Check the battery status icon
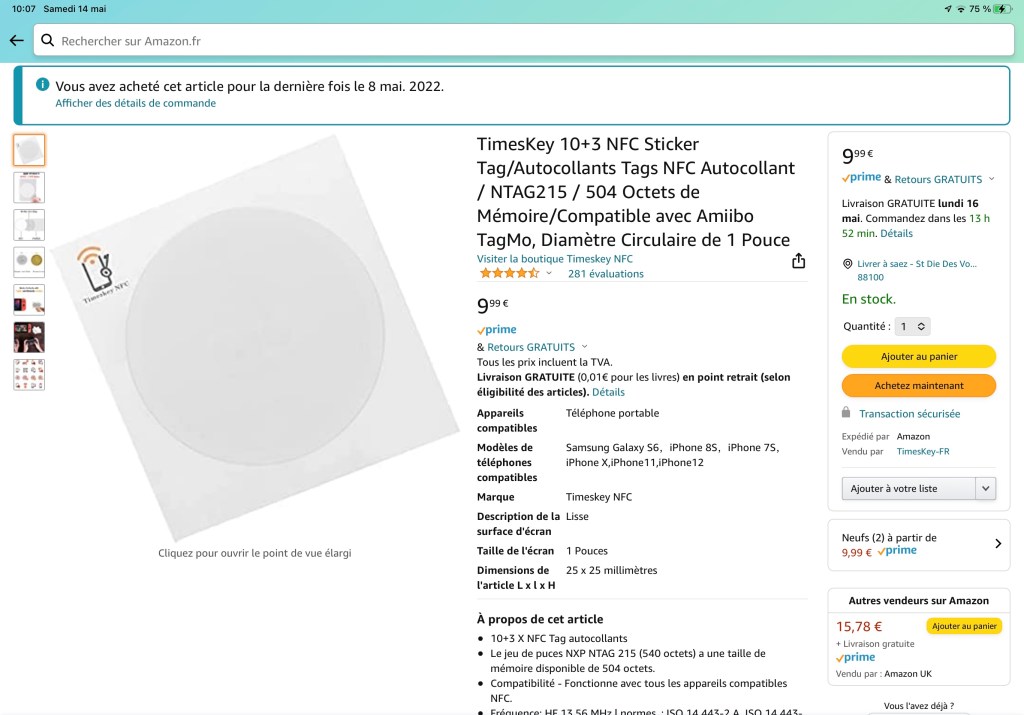1024x715 pixels. pos(1002,9)
